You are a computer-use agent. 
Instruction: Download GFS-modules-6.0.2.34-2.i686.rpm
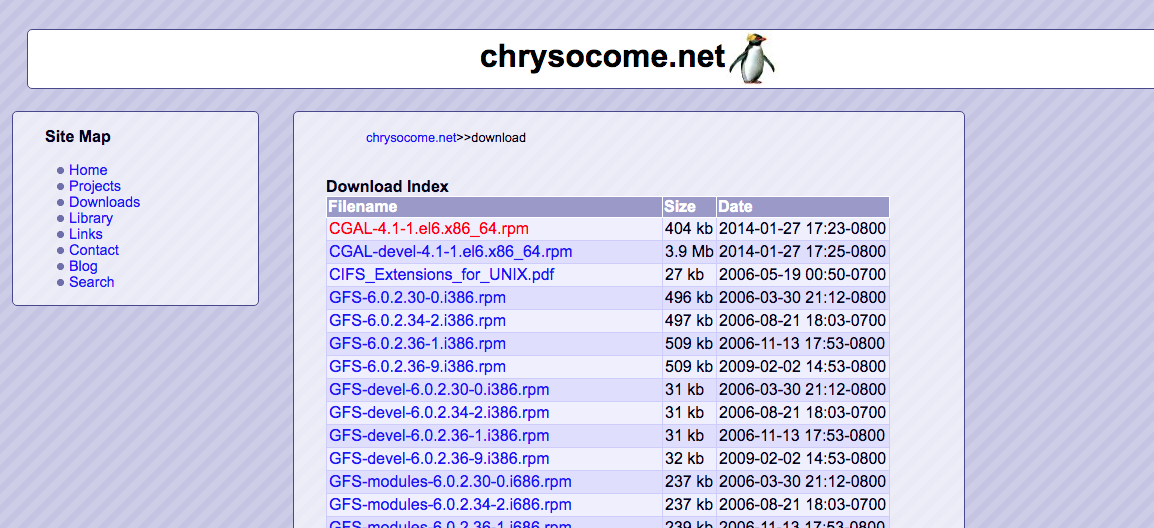450,505
